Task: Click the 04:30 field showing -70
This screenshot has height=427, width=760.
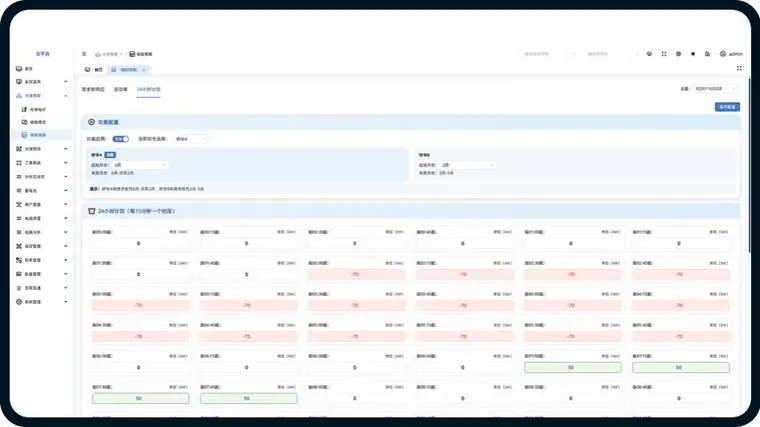Action: [140, 337]
